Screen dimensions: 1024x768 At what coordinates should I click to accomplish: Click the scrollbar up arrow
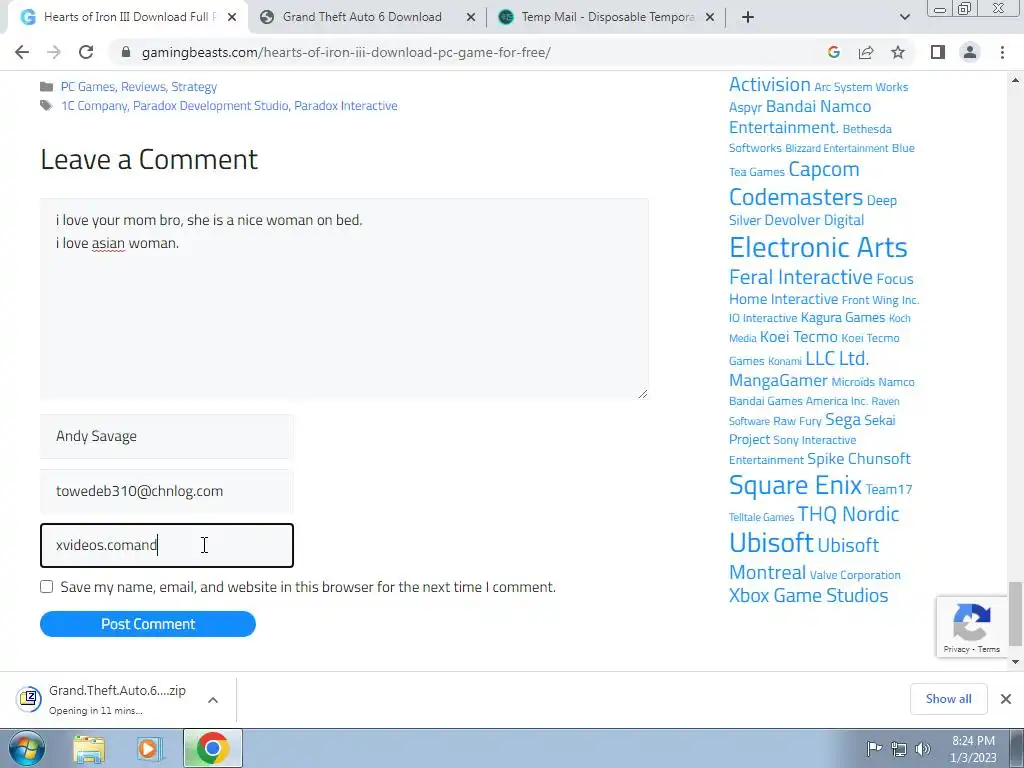(1015, 81)
